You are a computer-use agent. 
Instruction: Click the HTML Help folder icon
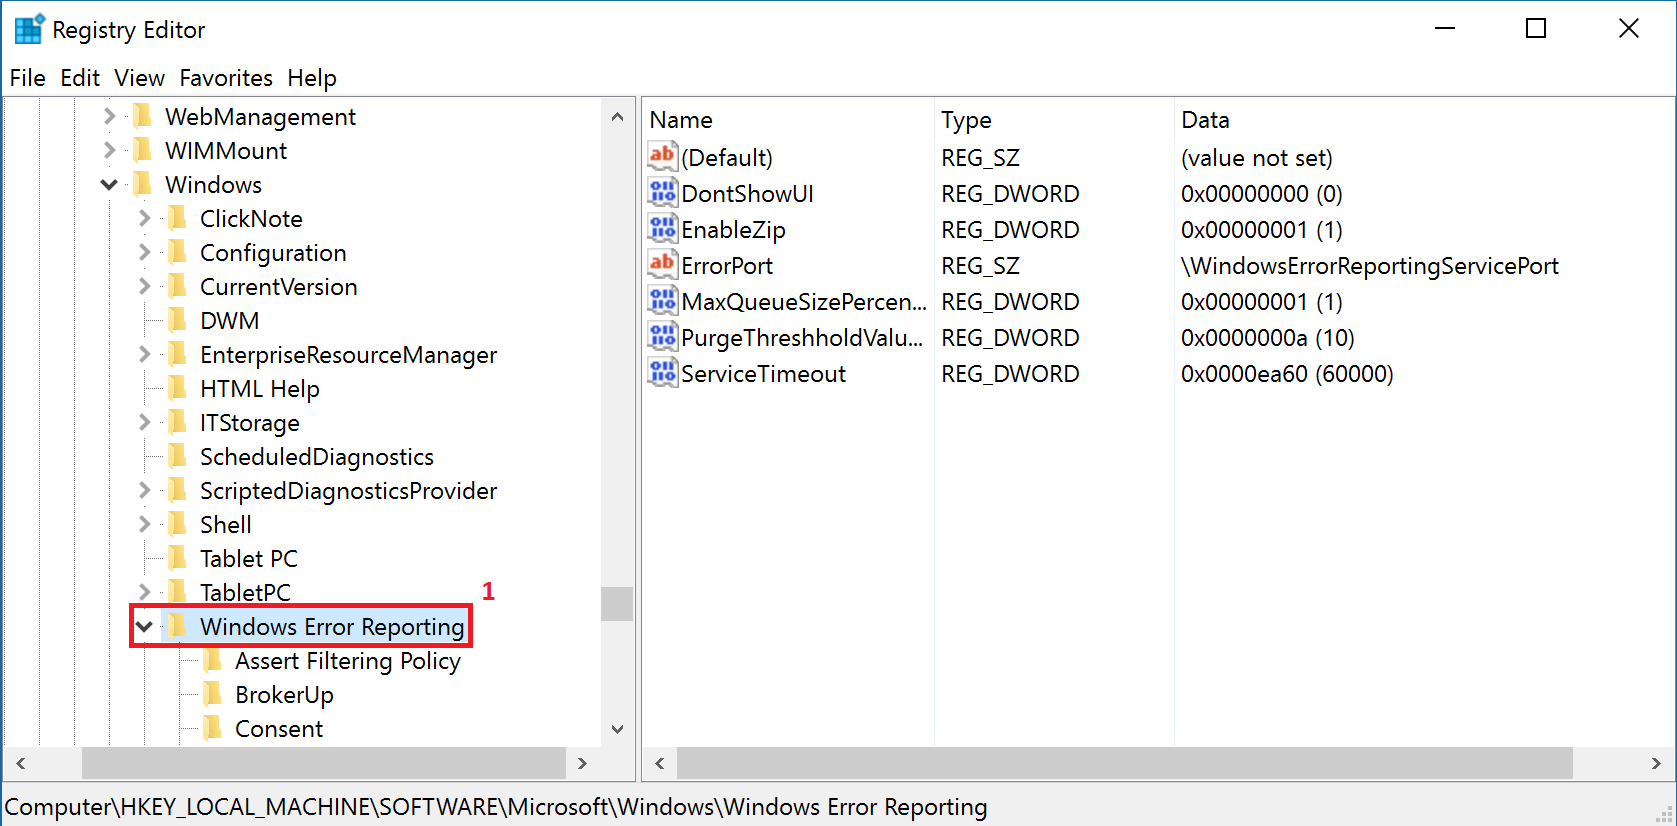coord(178,388)
